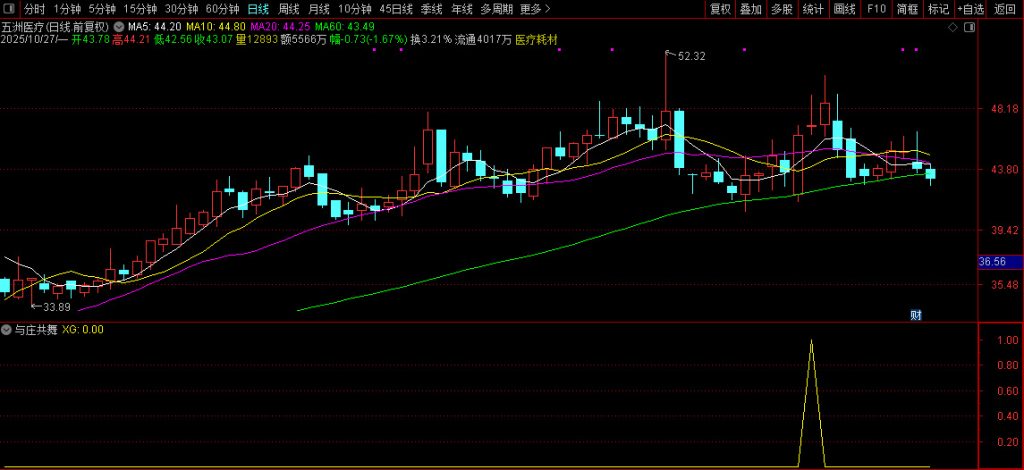Click the top-left chart menu icon
This screenshot has width=1024, height=470.
coord(8,9)
